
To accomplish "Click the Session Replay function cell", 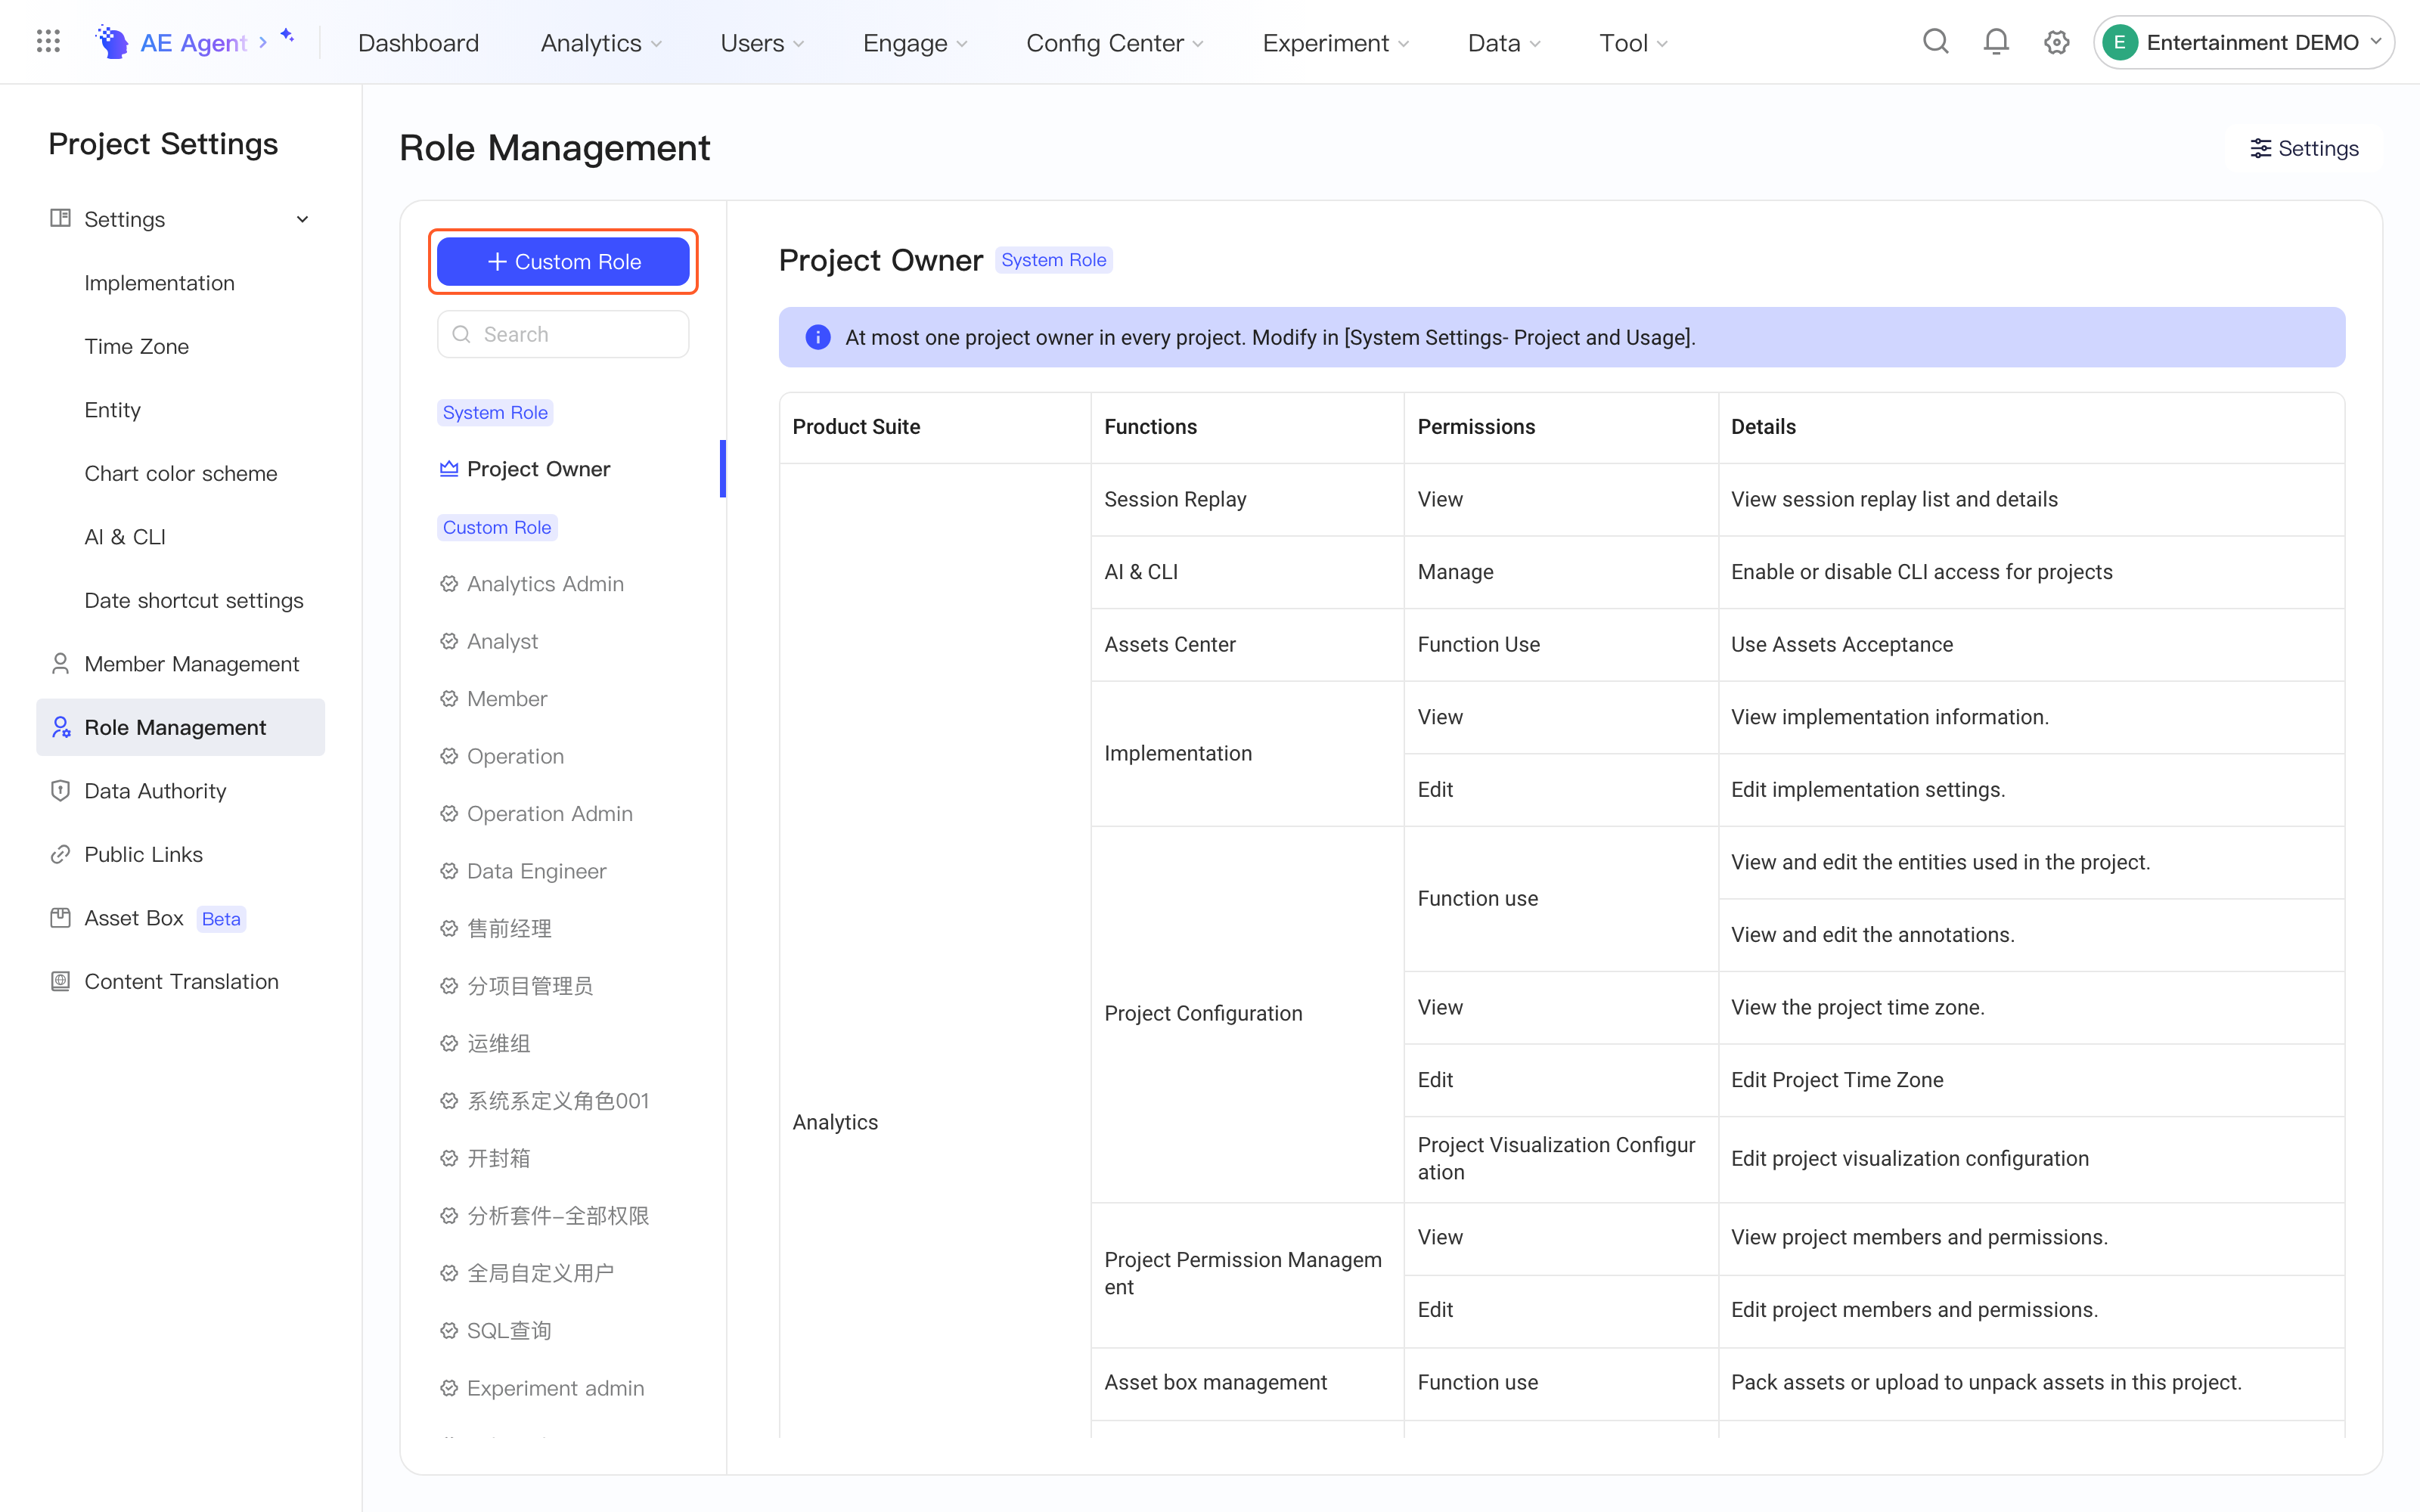I will click(1247, 499).
